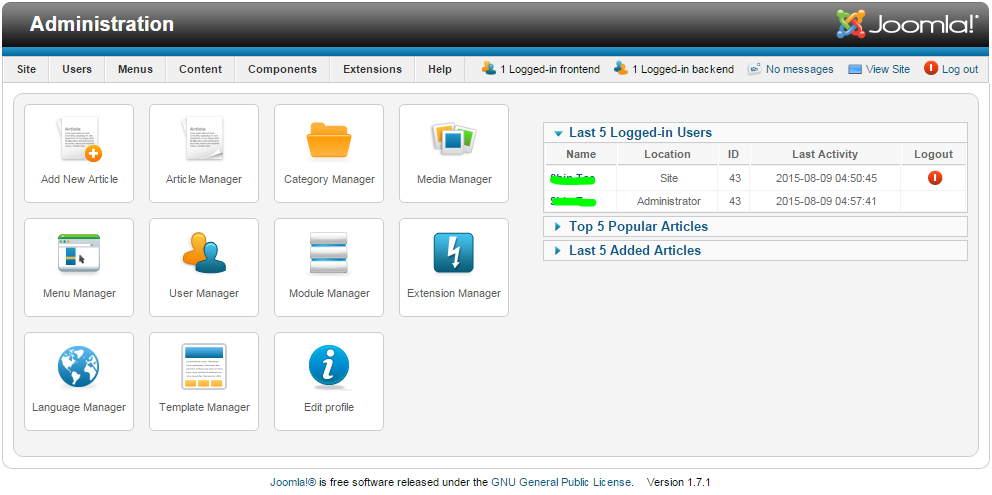The height and width of the screenshot is (495, 992).
Task: Click the logged-in backend users icon
Action: (621, 68)
